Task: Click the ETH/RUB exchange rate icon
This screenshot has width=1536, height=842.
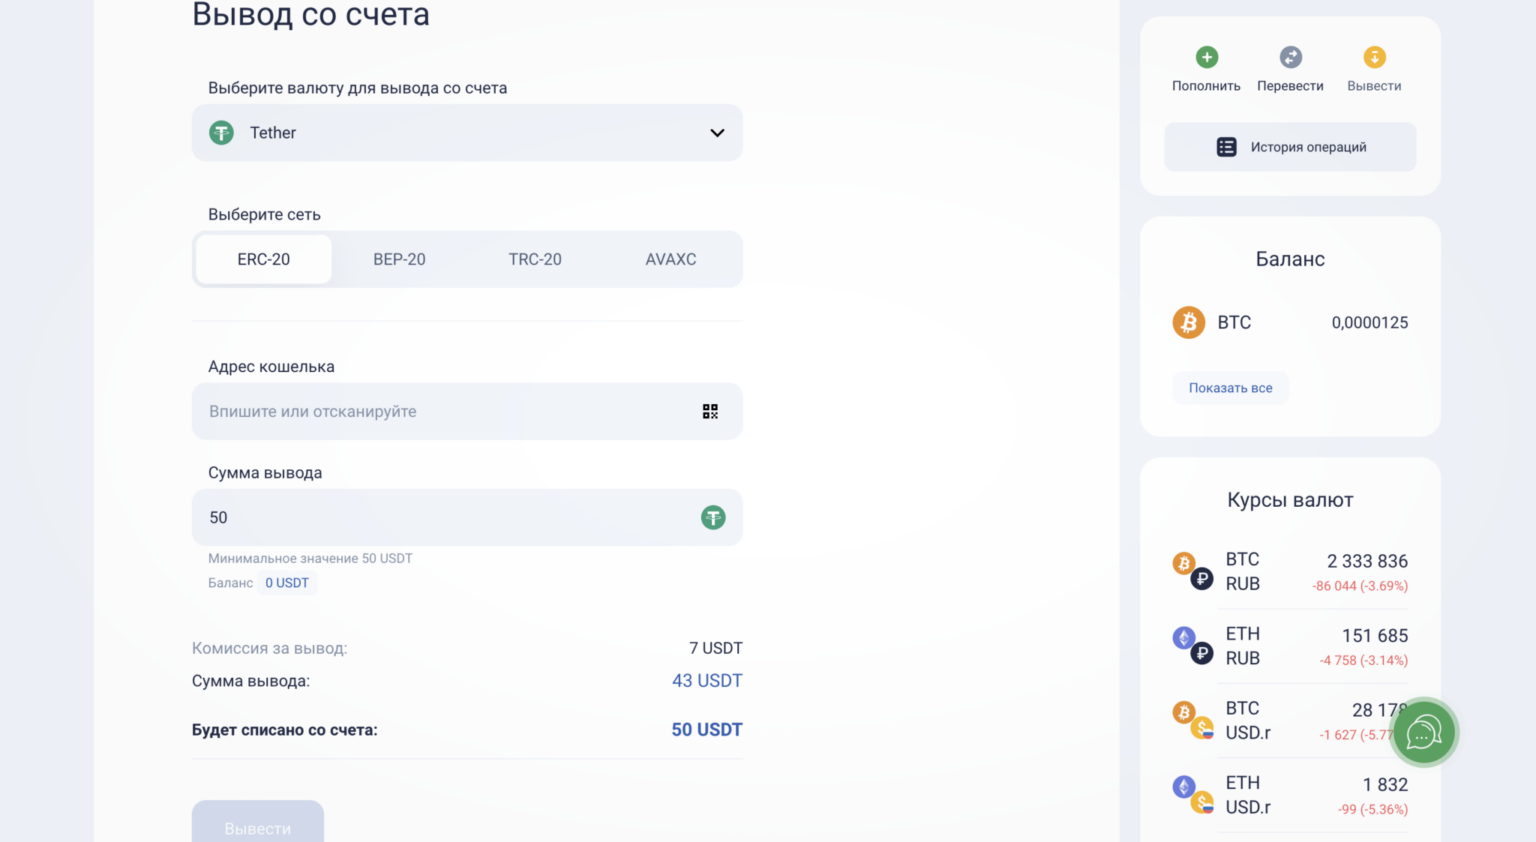Action: [1188, 645]
